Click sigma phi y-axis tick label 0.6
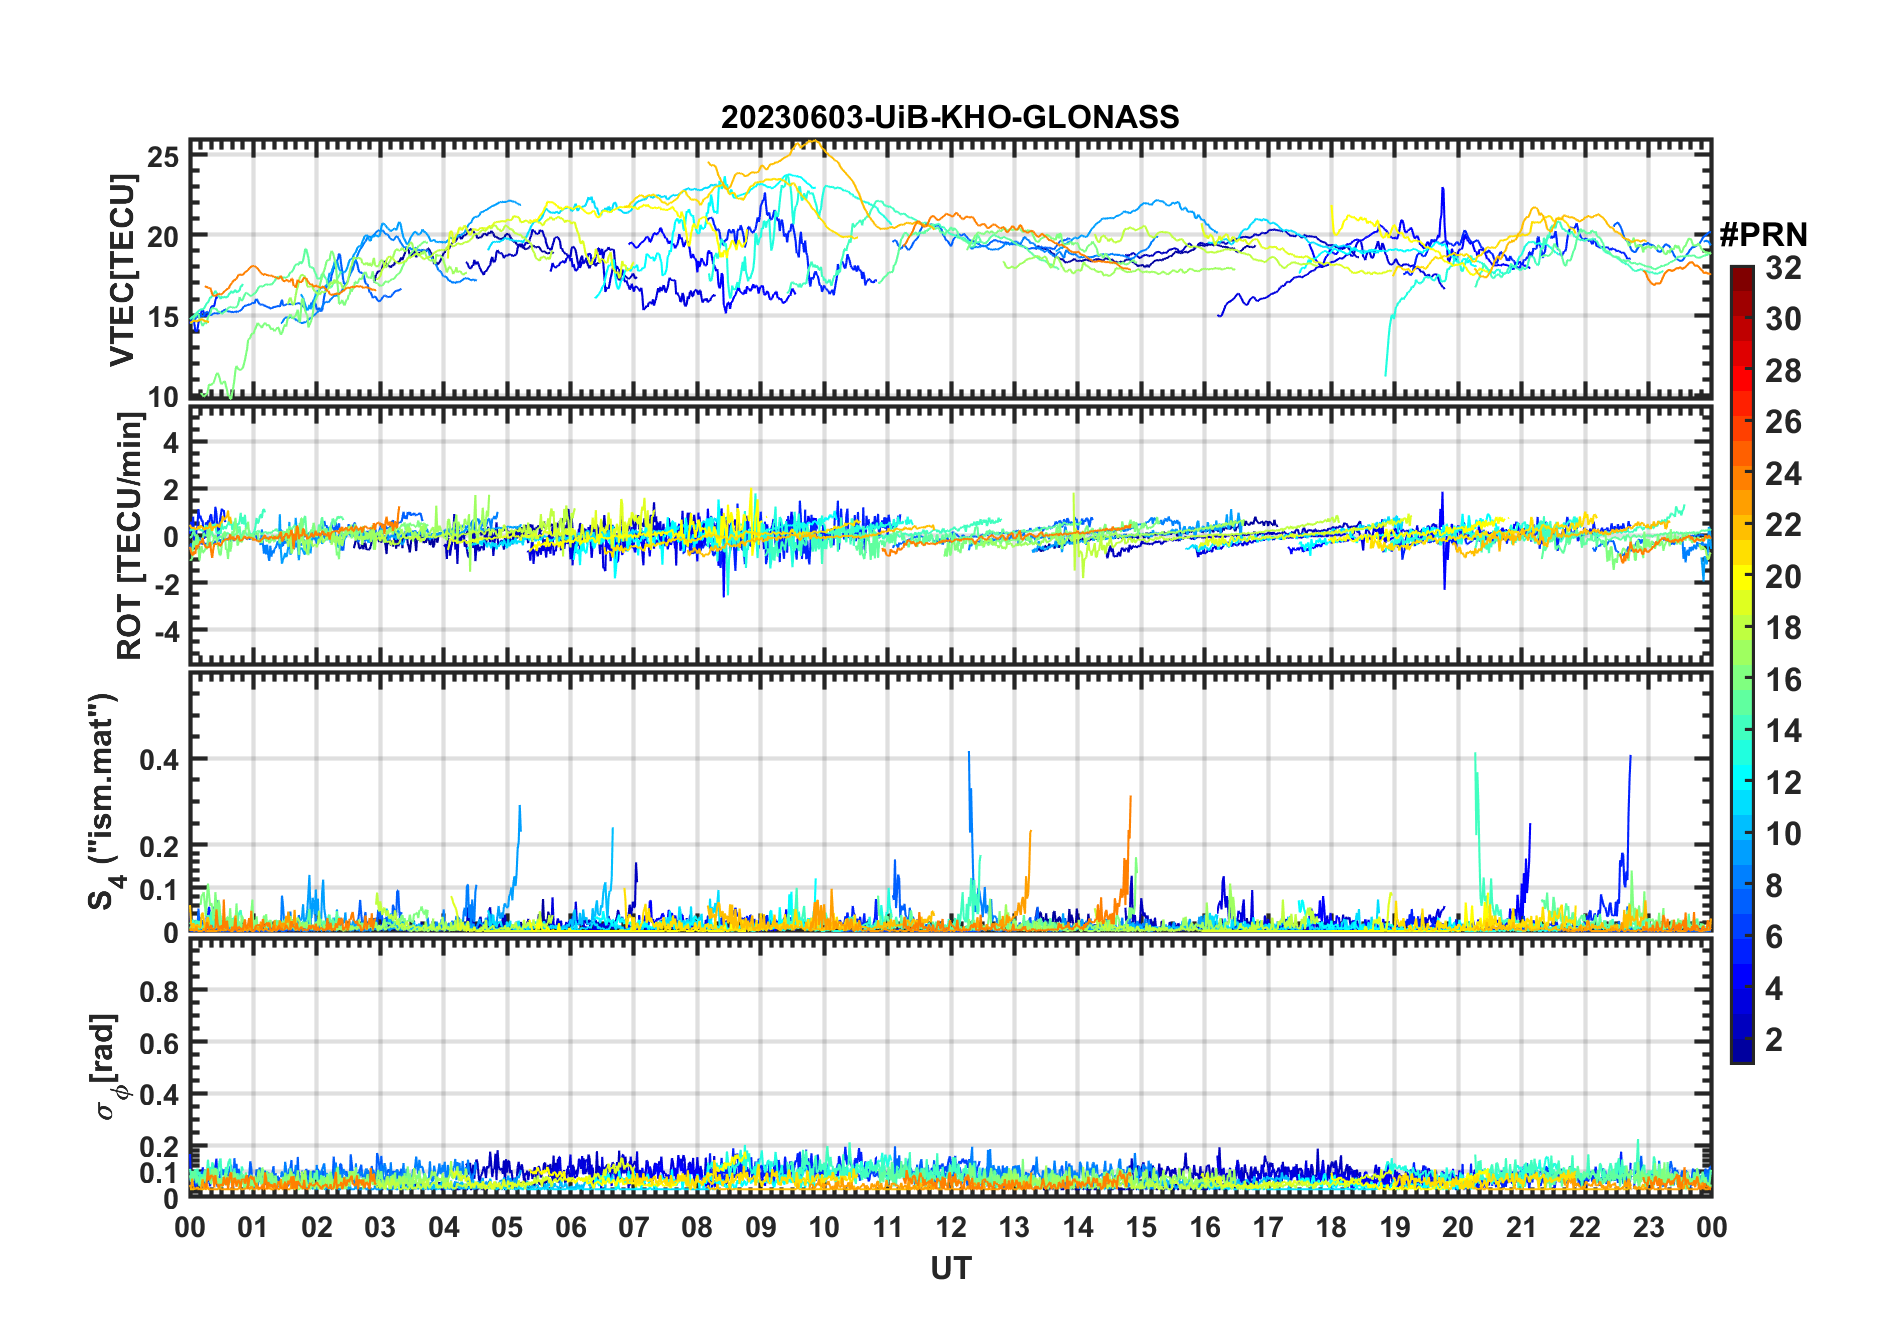The width and height of the screenshot is (1902, 1330). [160, 1043]
